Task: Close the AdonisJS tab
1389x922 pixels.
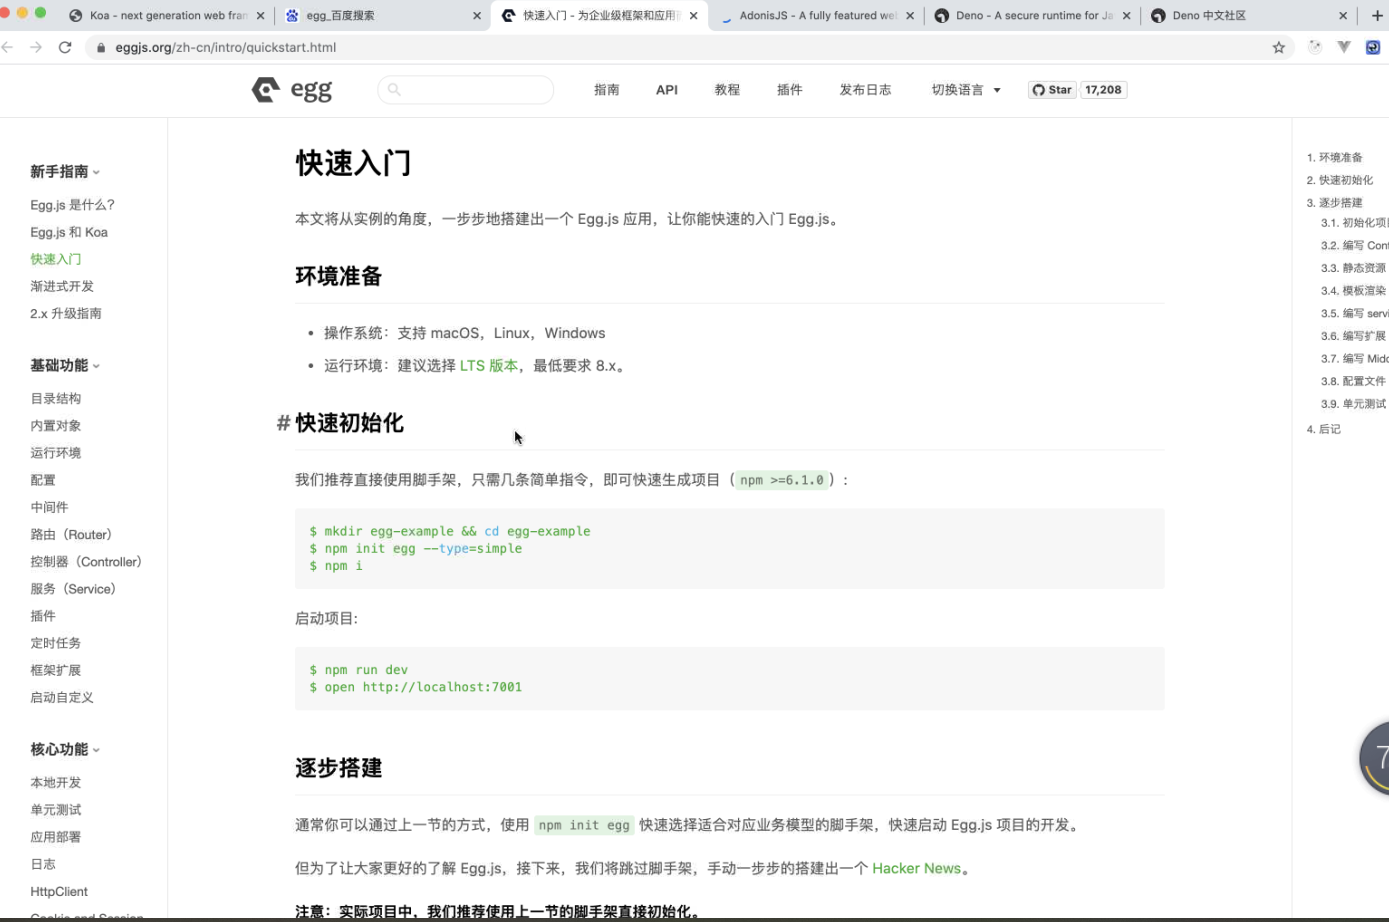Action: (x=910, y=16)
